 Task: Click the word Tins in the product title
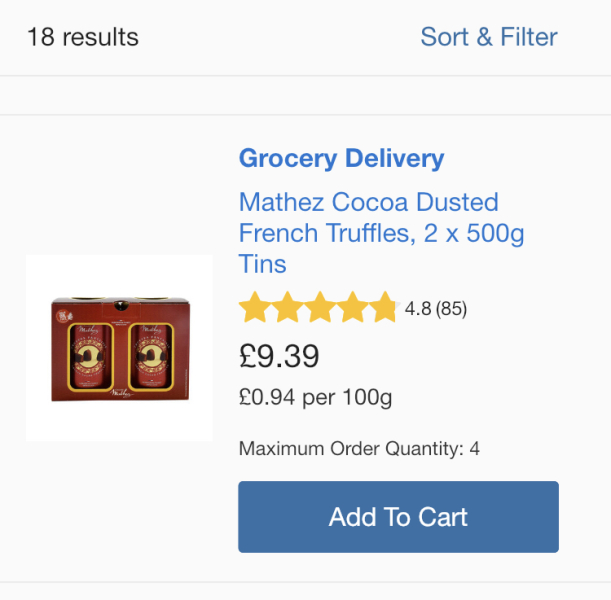coord(263,264)
